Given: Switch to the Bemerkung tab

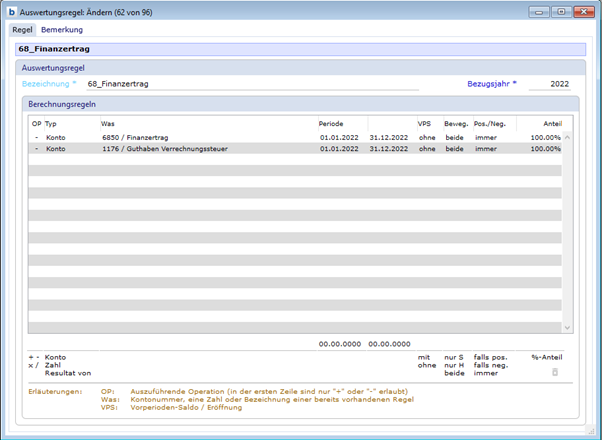Looking at the screenshot, I should (x=62, y=30).
